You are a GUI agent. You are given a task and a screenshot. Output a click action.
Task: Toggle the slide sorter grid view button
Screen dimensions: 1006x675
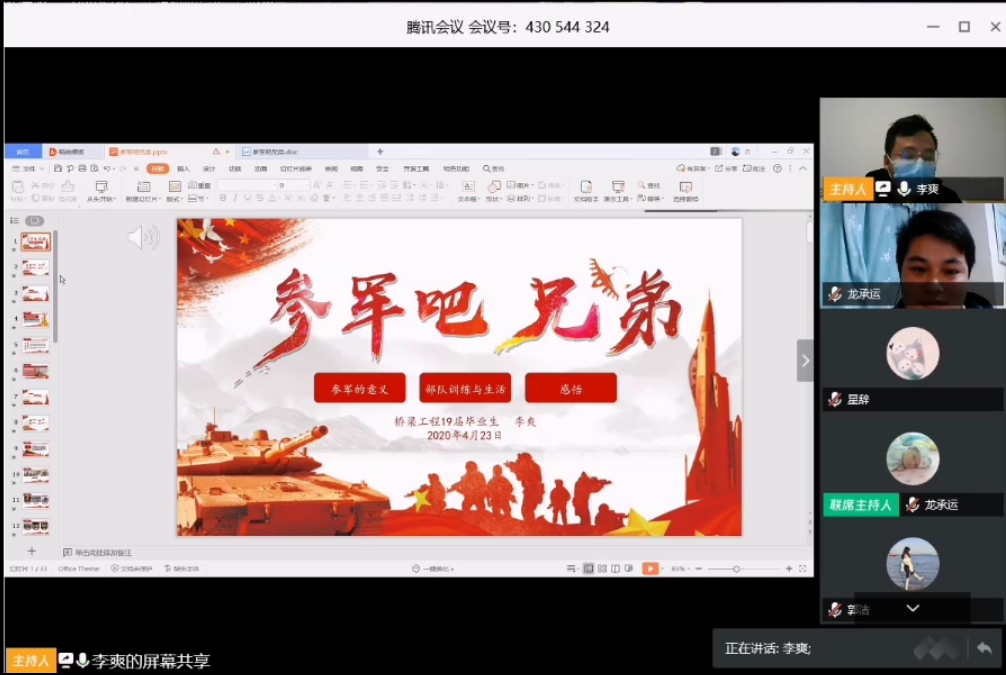click(x=601, y=568)
